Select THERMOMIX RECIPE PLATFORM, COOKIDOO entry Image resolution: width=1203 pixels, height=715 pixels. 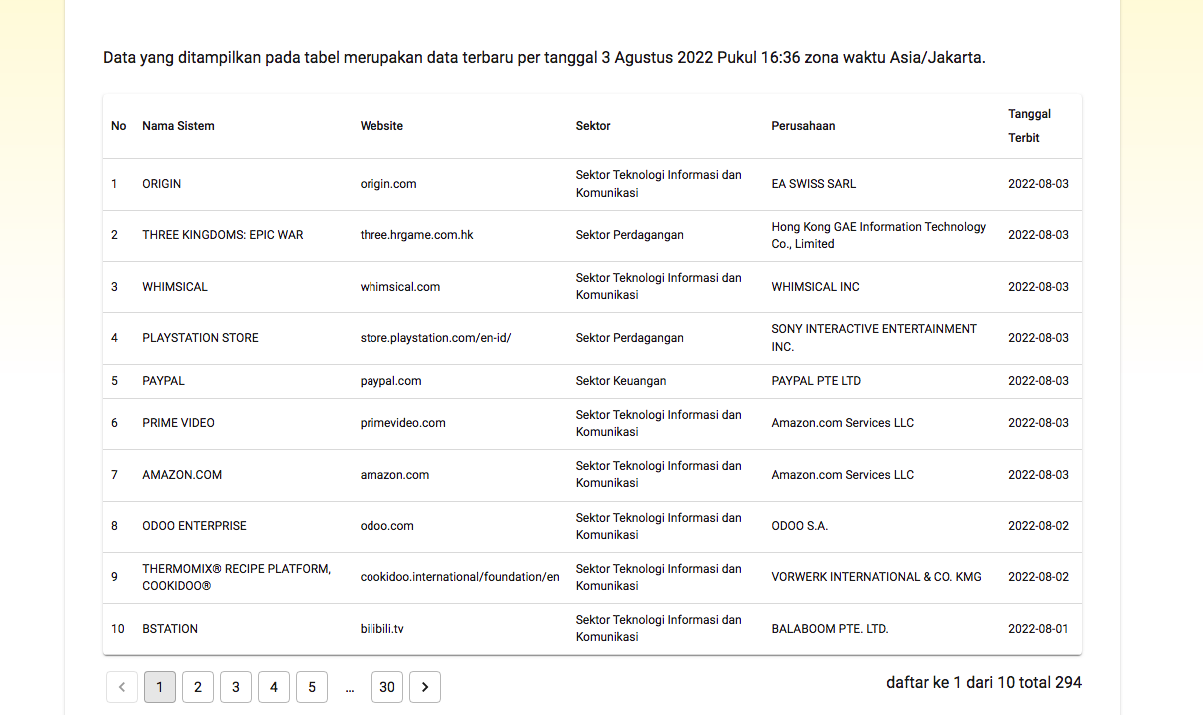tap(236, 577)
